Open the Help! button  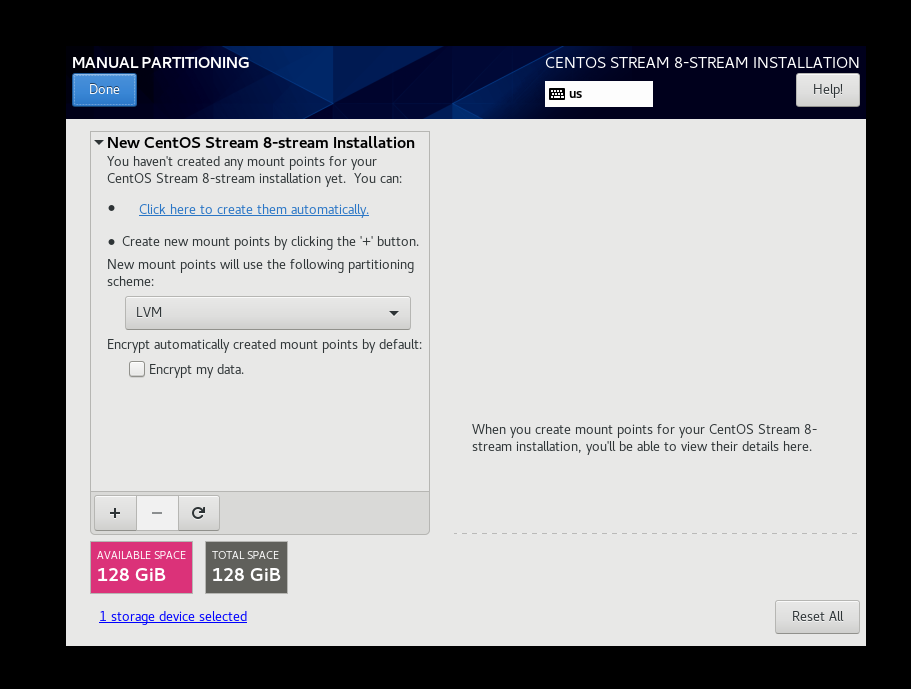pos(827,90)
